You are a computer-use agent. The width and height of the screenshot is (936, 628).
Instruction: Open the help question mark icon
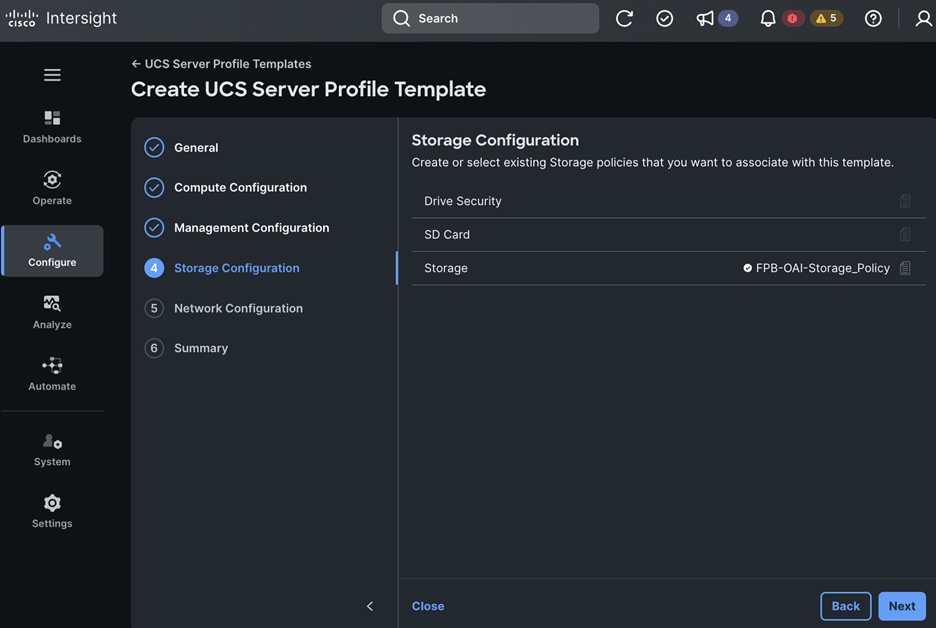pos(873,19)
